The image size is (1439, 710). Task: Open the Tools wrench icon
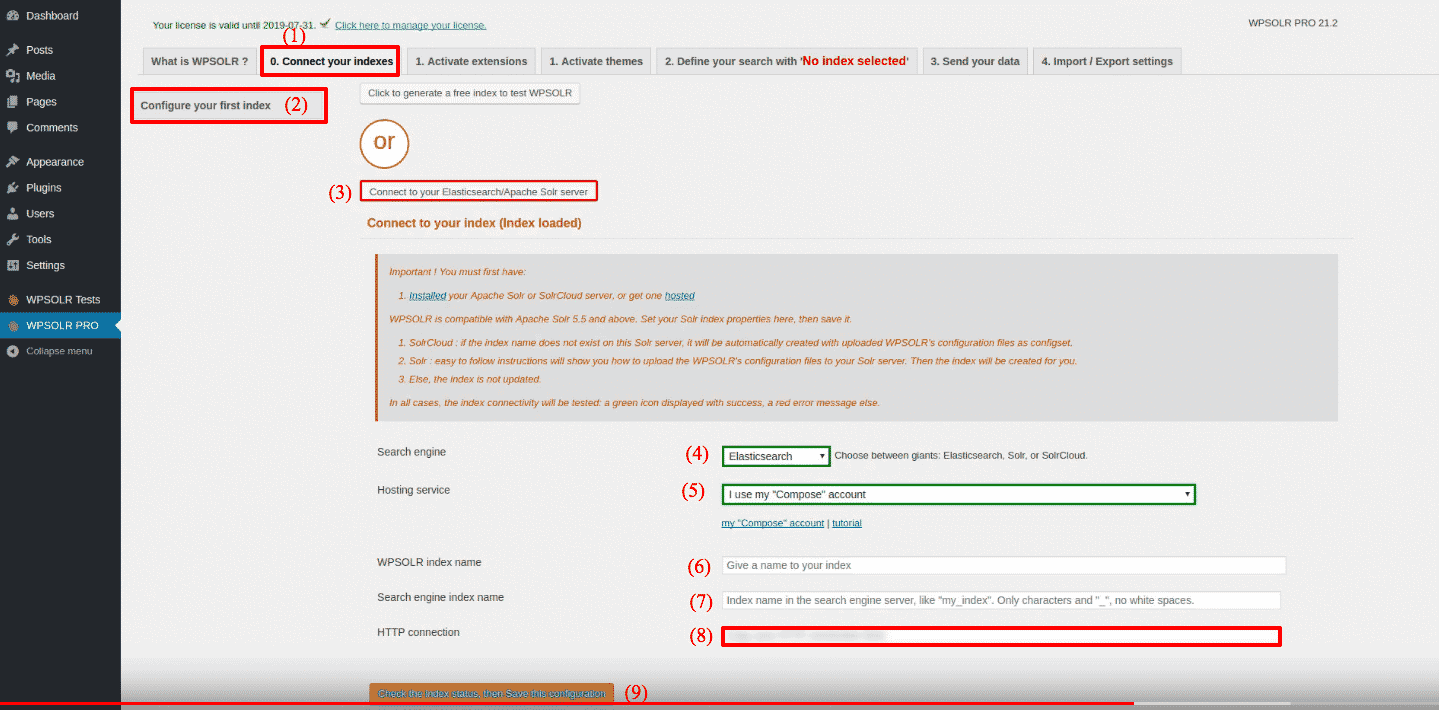point(13,240)
